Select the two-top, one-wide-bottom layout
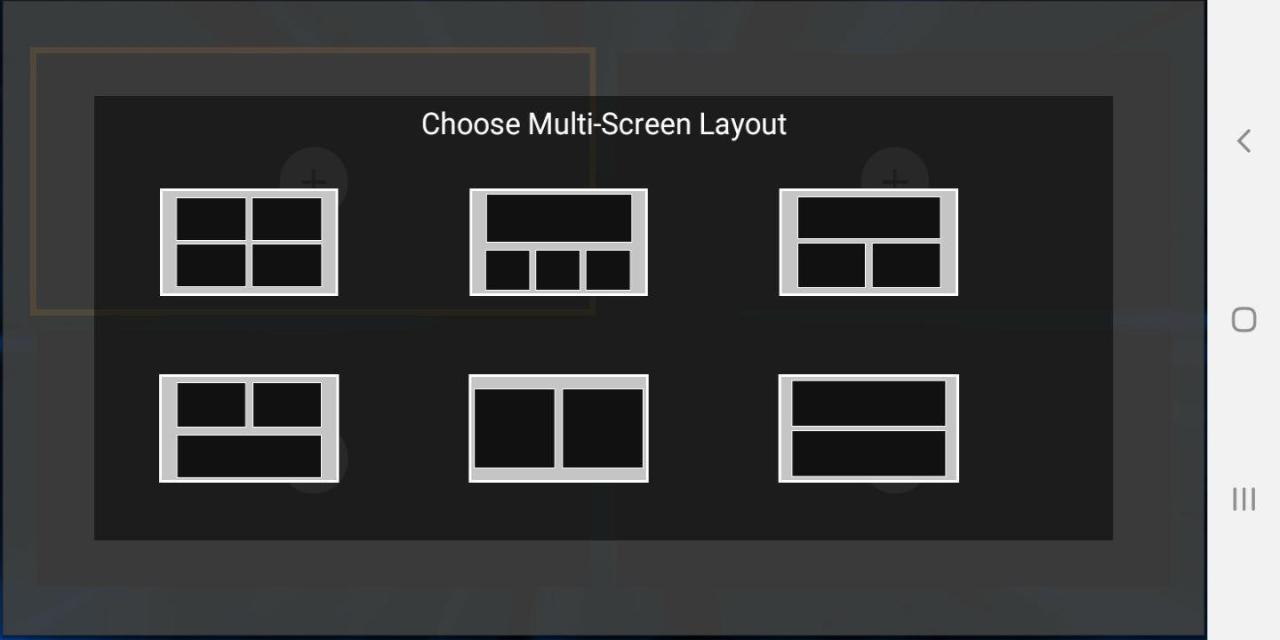1280x640 pixels. tap(249, 428)
